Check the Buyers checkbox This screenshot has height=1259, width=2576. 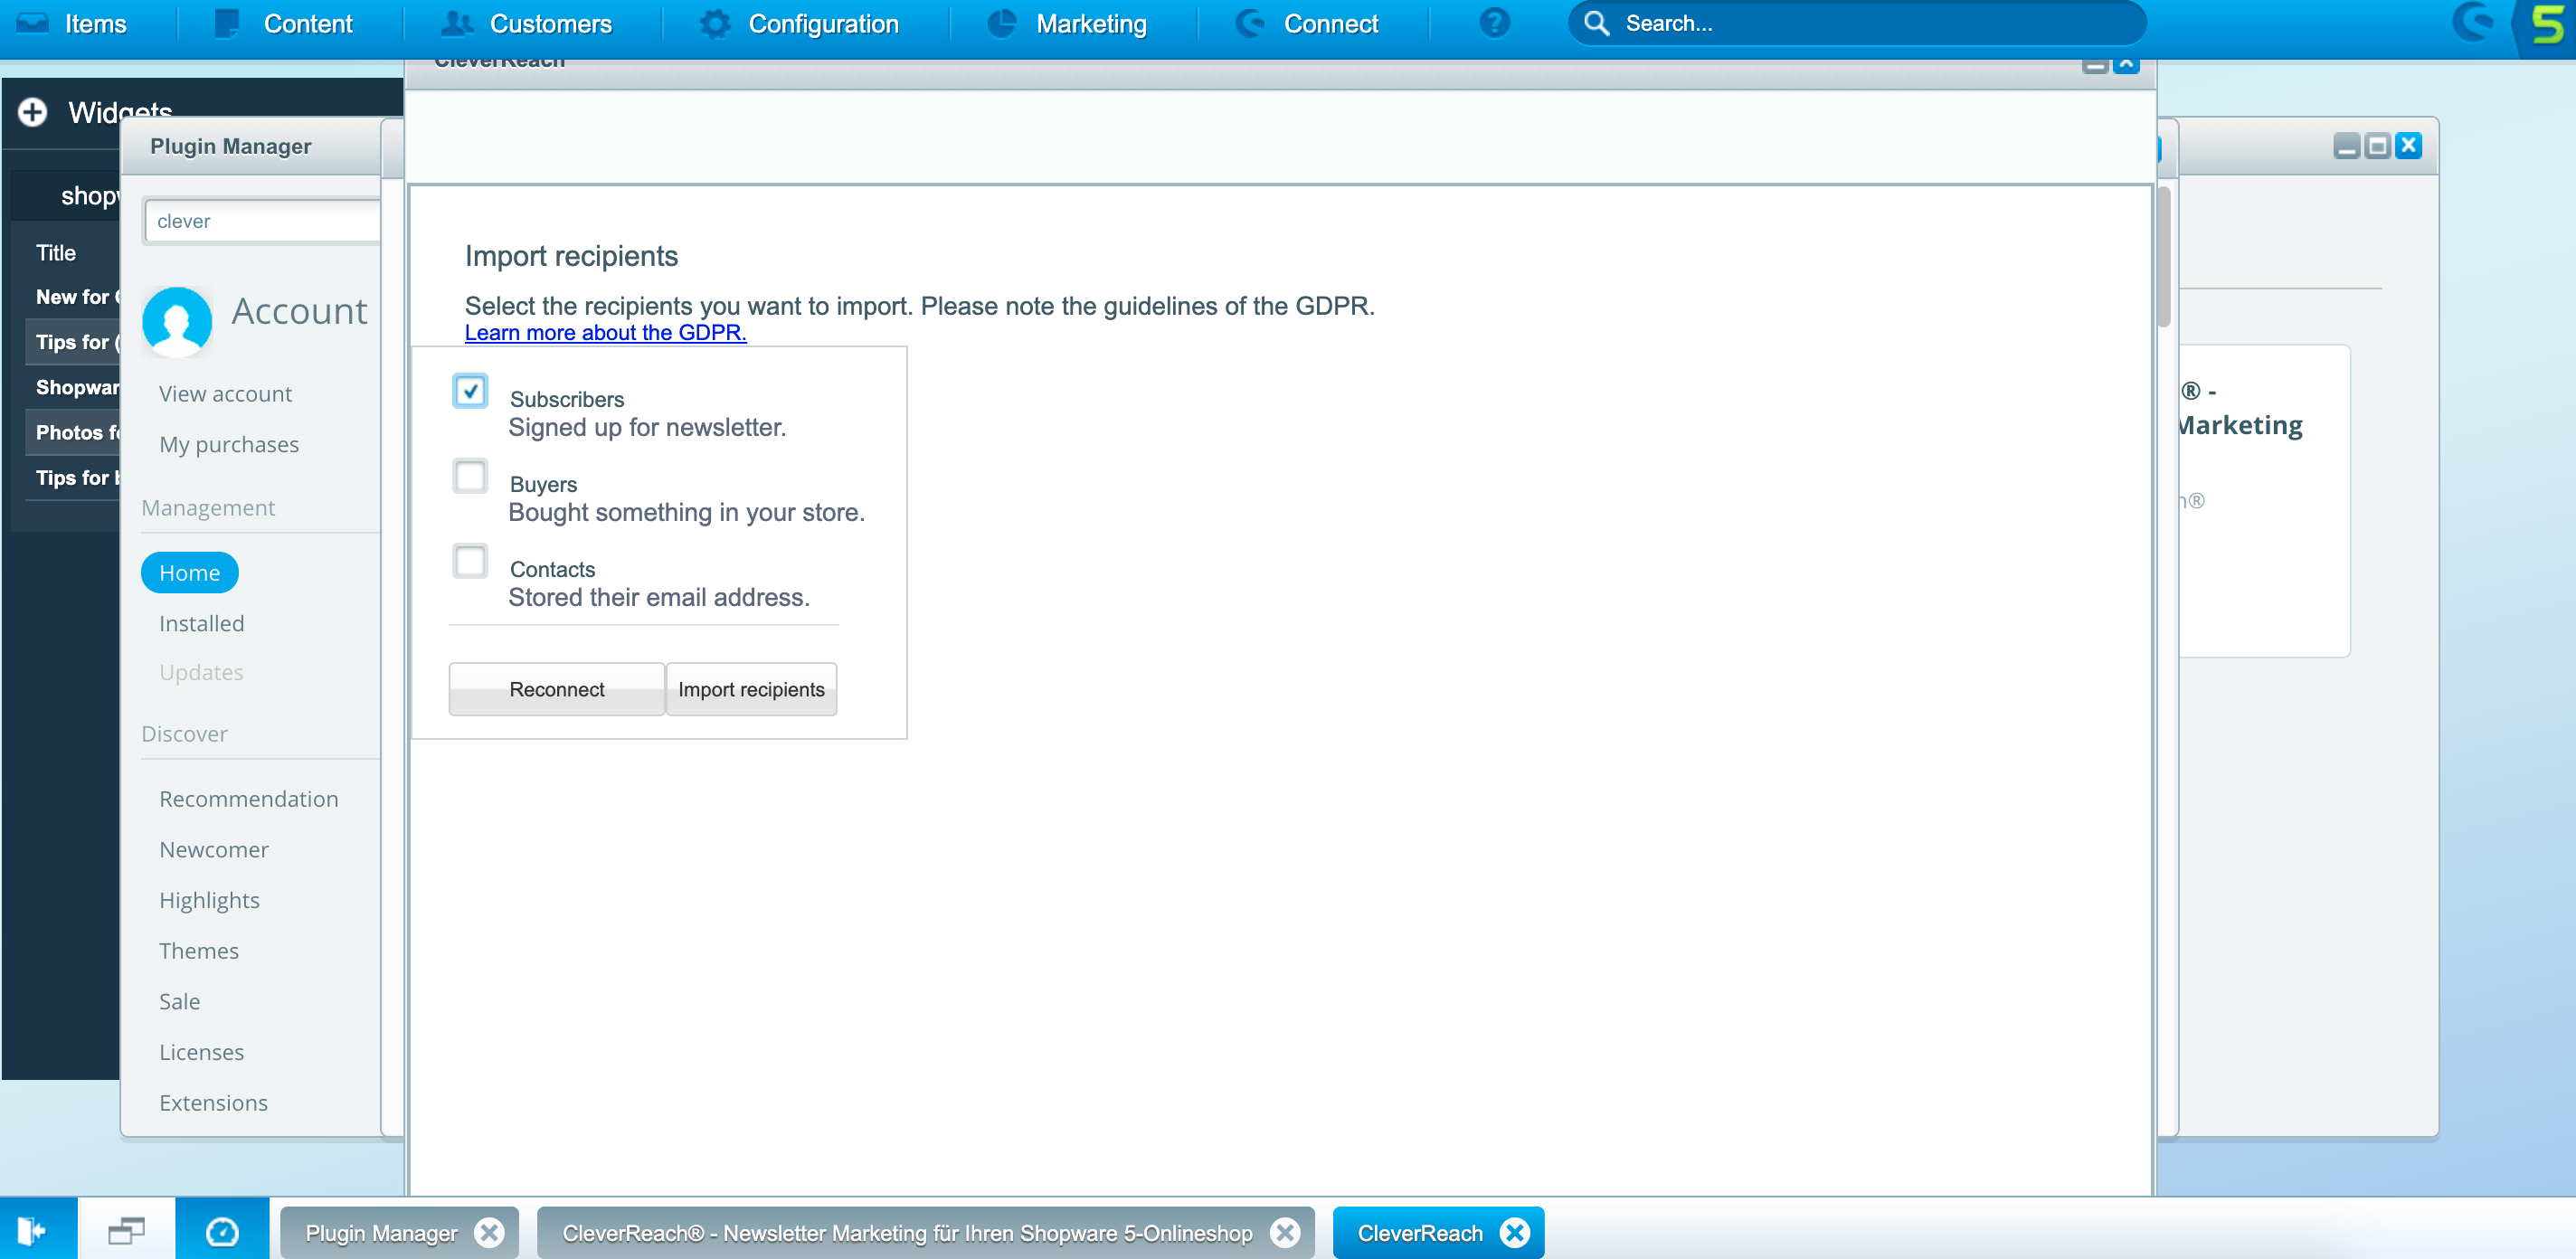pyautogui.click(x=470, y=476)
